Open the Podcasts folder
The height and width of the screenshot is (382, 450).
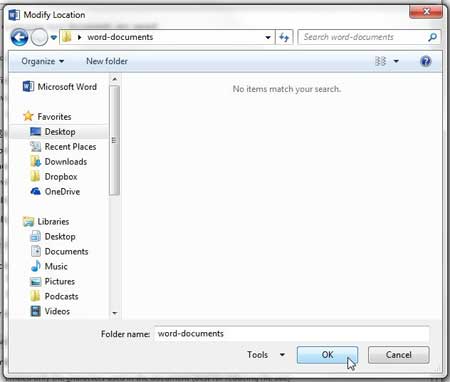click(x=62, y=296)
